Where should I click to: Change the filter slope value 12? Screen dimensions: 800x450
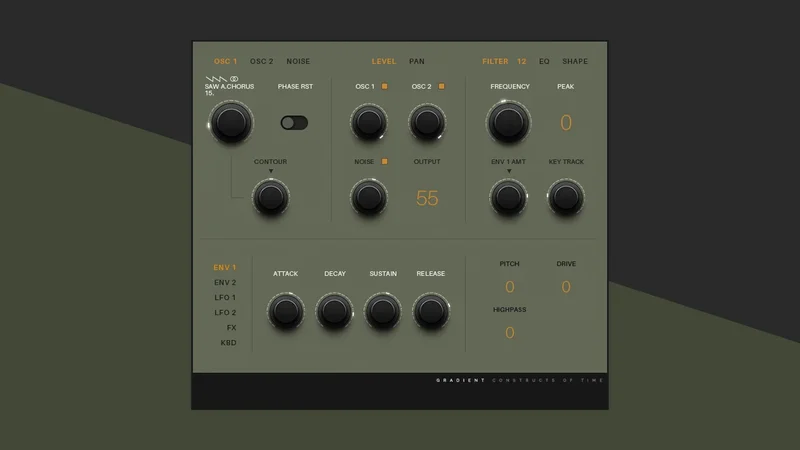pos(521,61)
